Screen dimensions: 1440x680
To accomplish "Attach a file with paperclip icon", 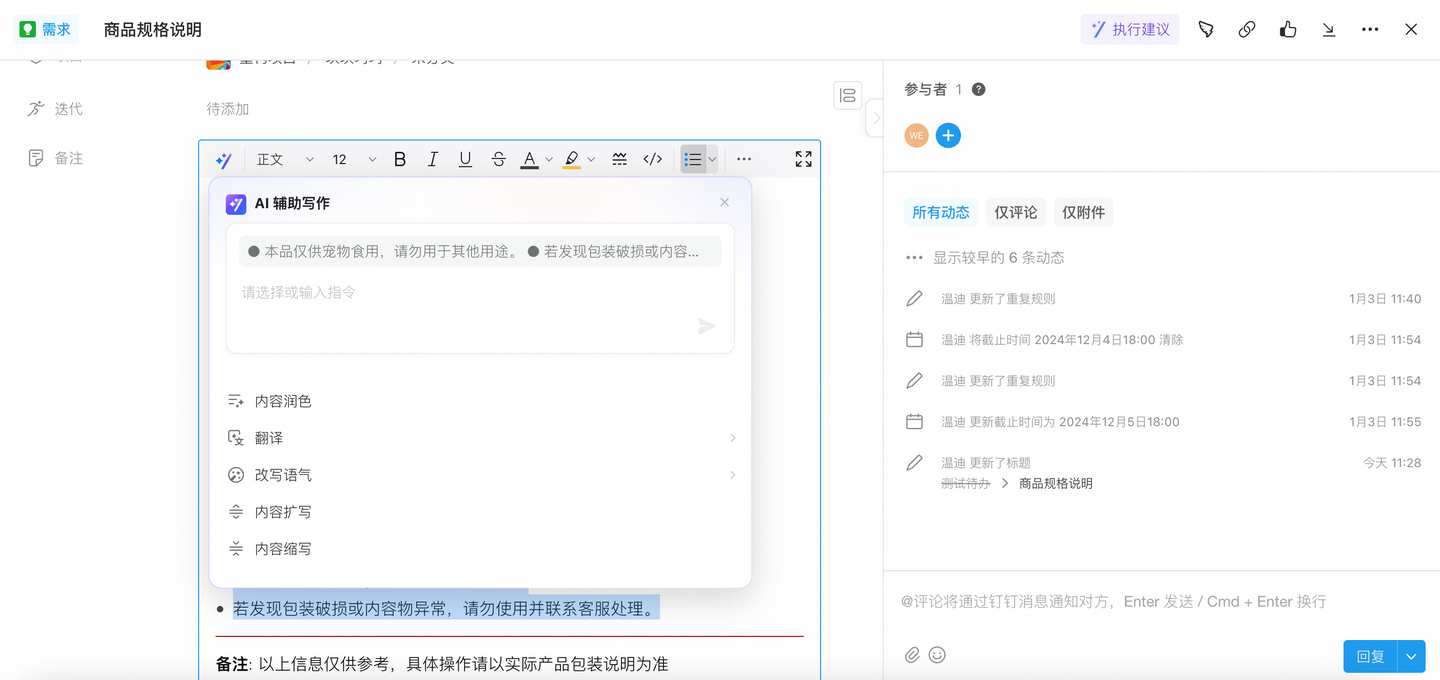I will (912, 655).
